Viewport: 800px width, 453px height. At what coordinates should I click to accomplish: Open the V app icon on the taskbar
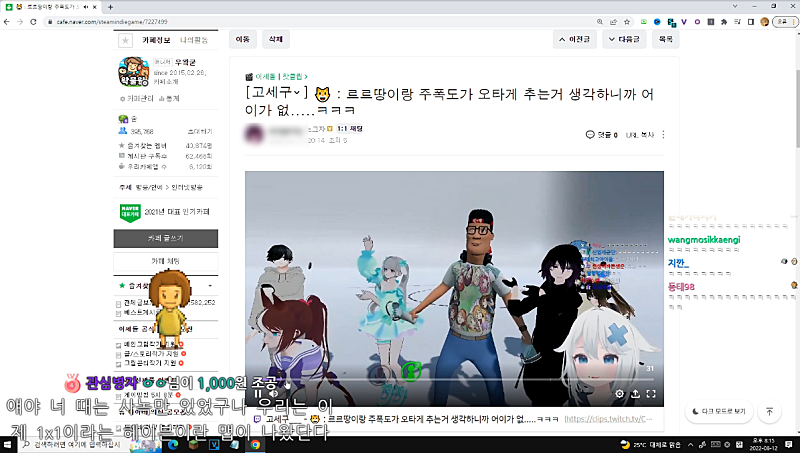214,445
